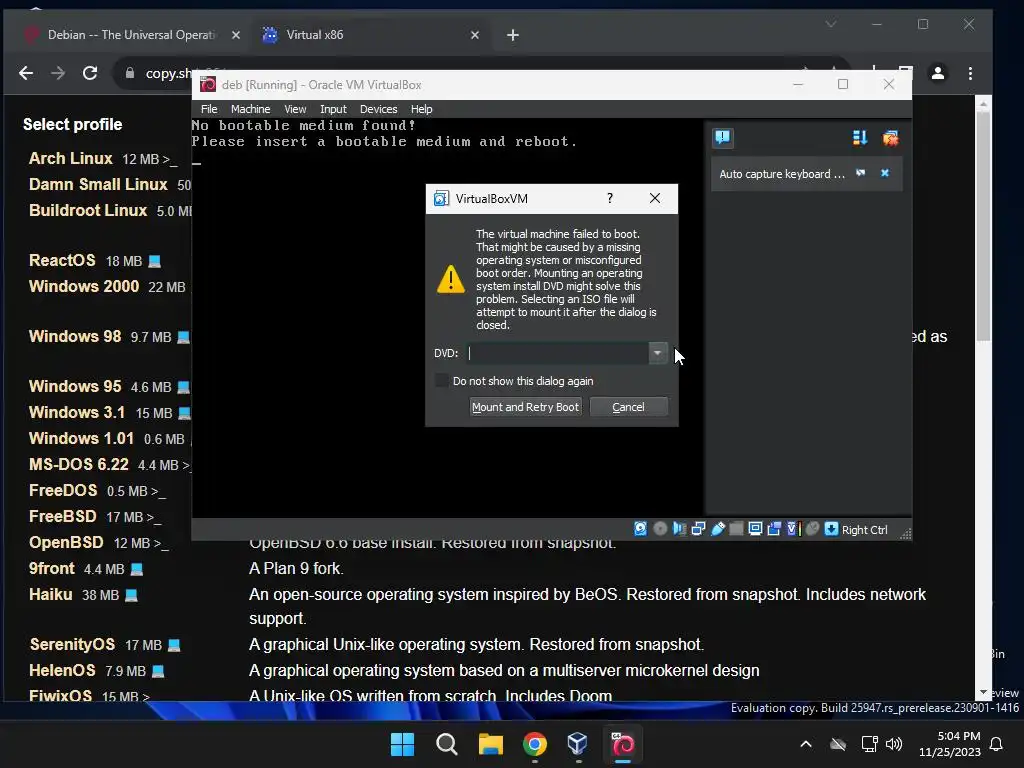Select the Damn Small Linux profile link
This screenshot has width=1024, height=768.
click(98, 185)
